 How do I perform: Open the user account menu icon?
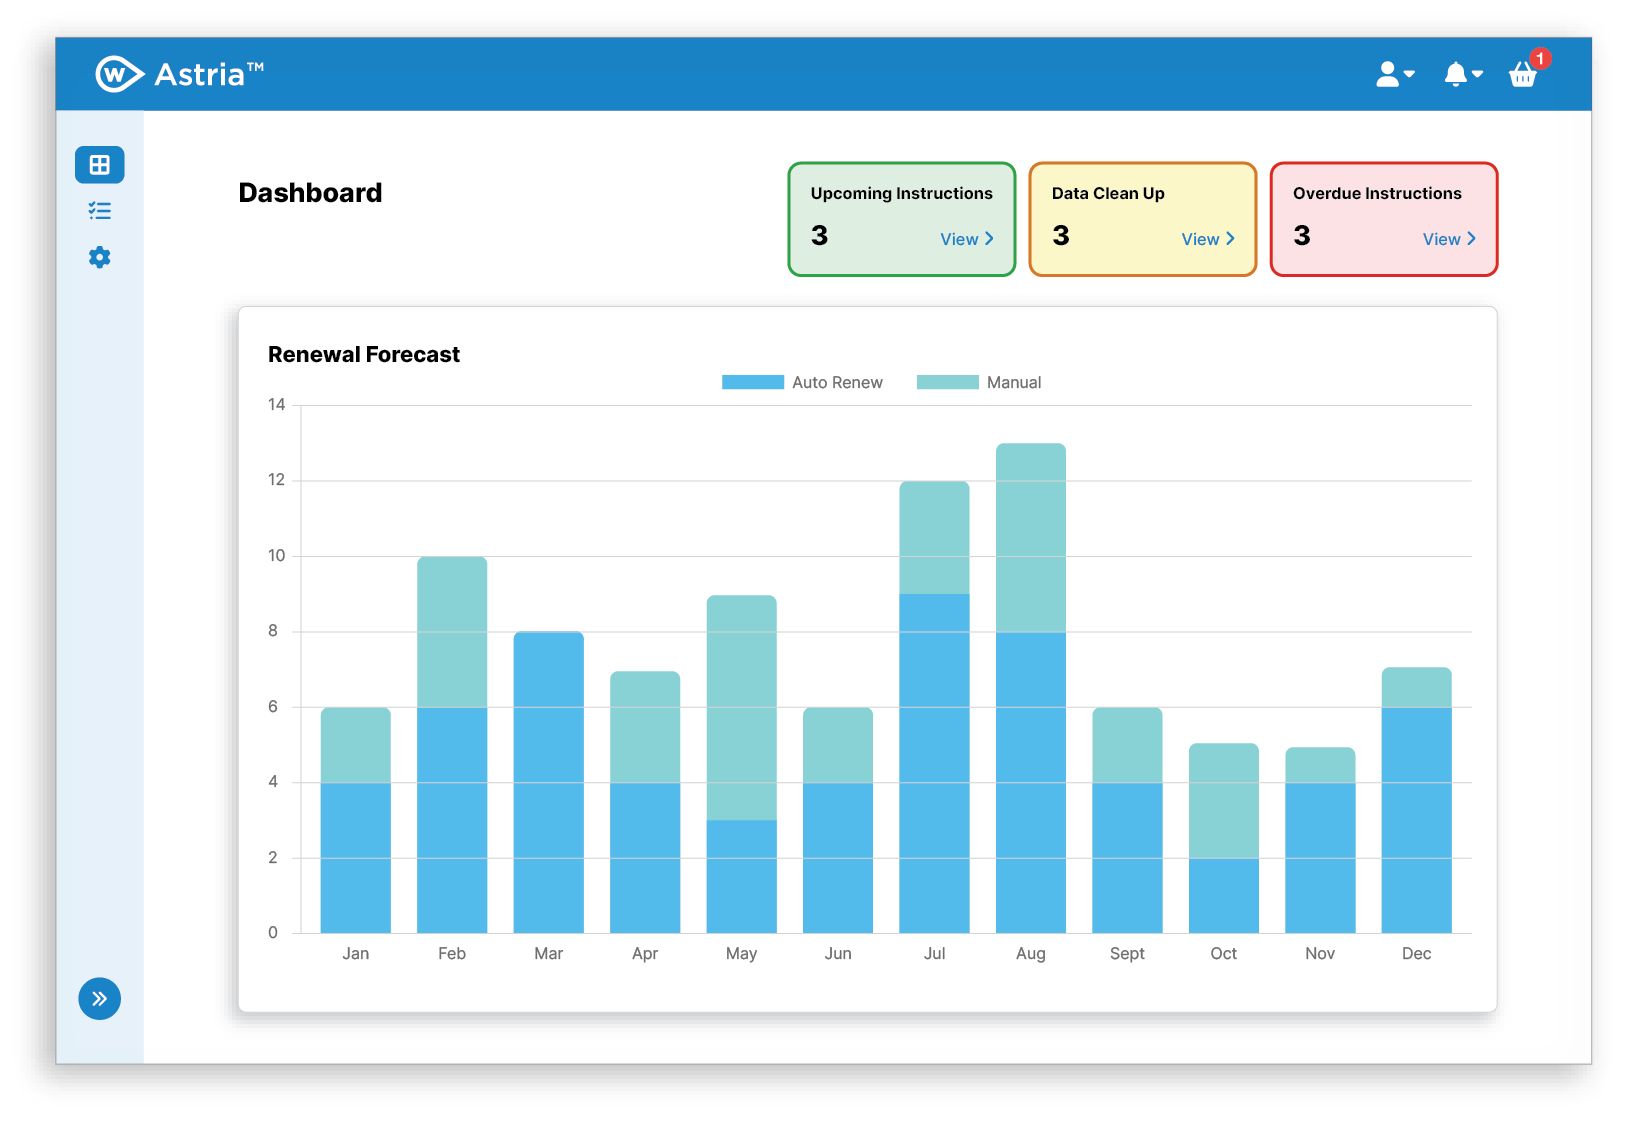point(1395,74)
